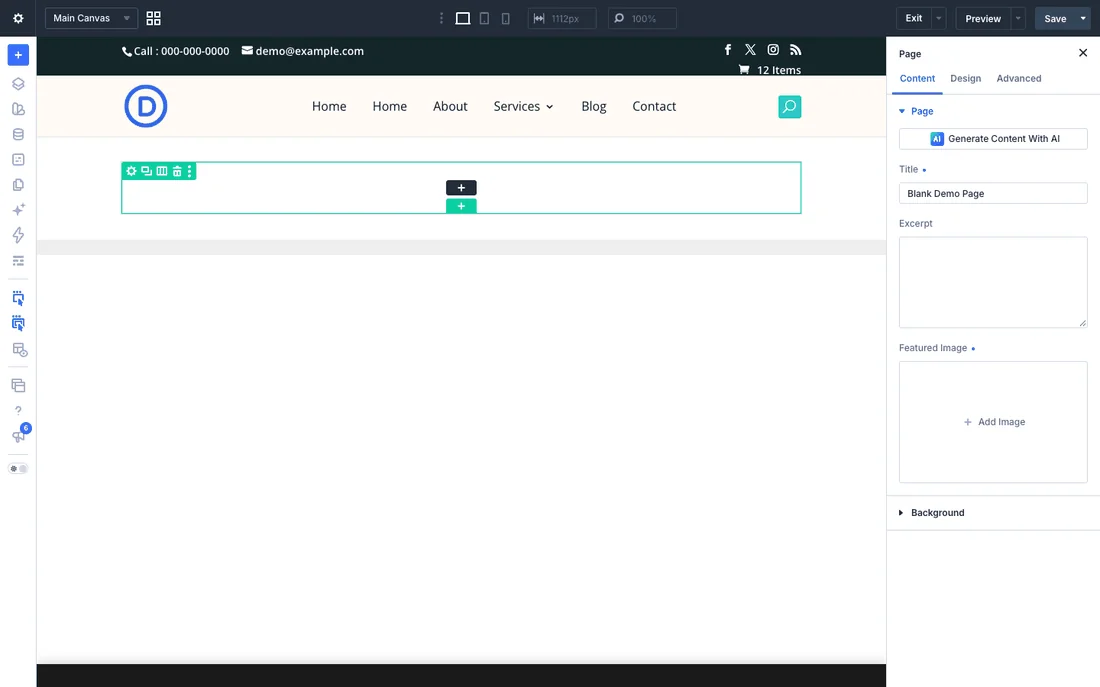Click the layout eye icon in sidebar
The width and height of the screenshot is (1100, 687).
coord(19,349)
